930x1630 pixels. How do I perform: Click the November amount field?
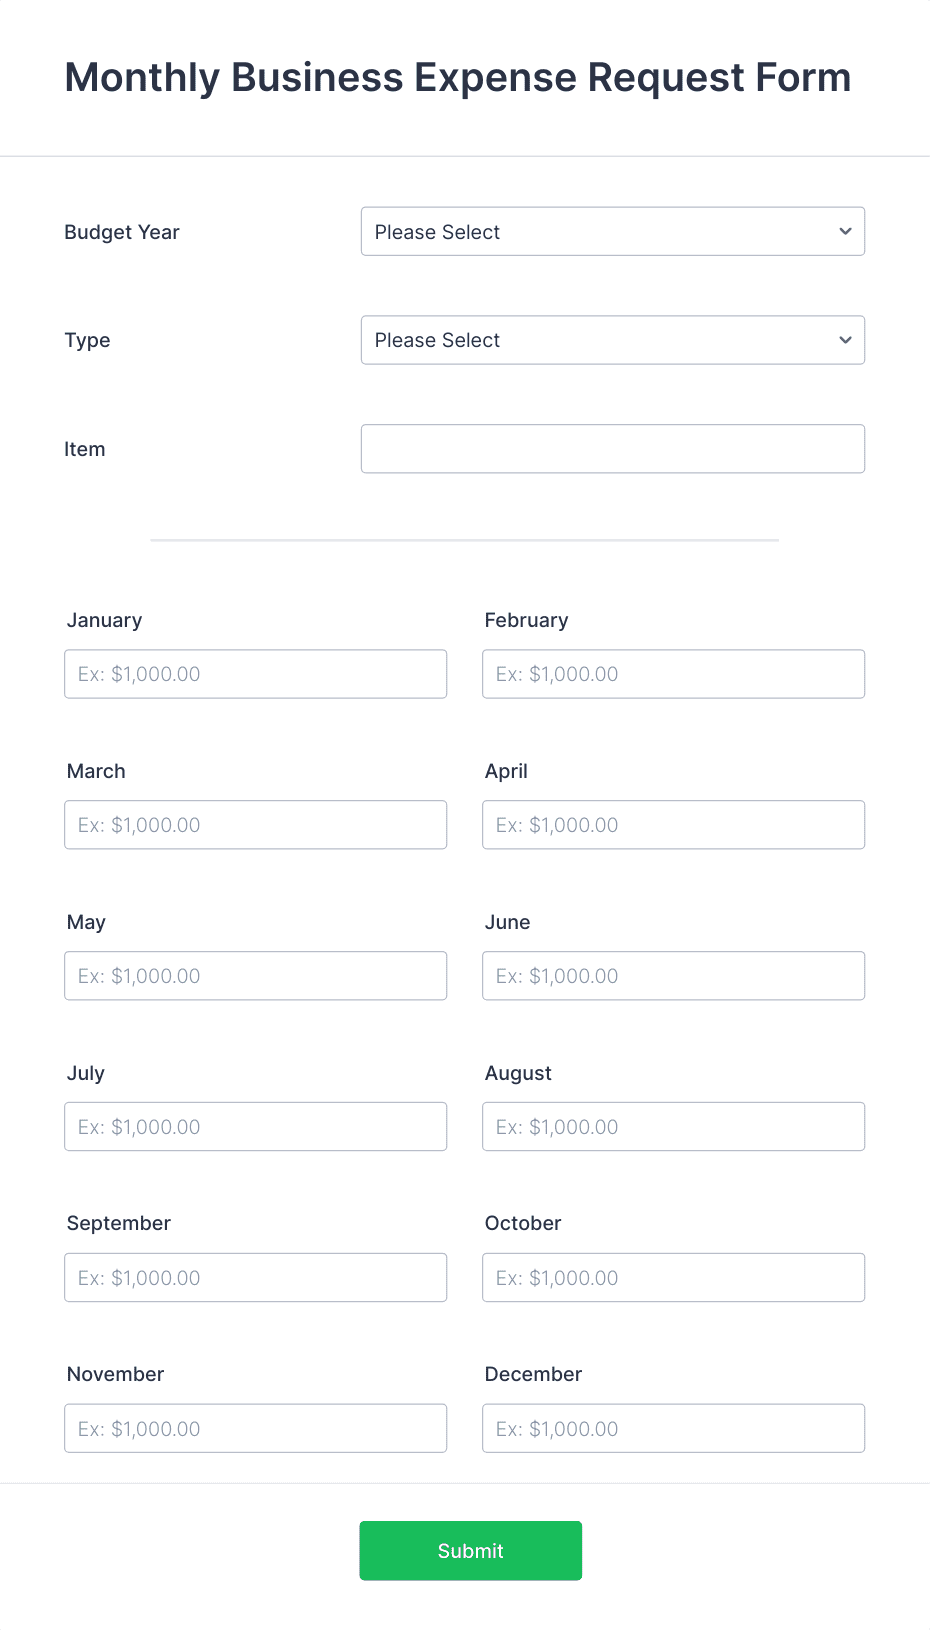tap(255, 1428)
